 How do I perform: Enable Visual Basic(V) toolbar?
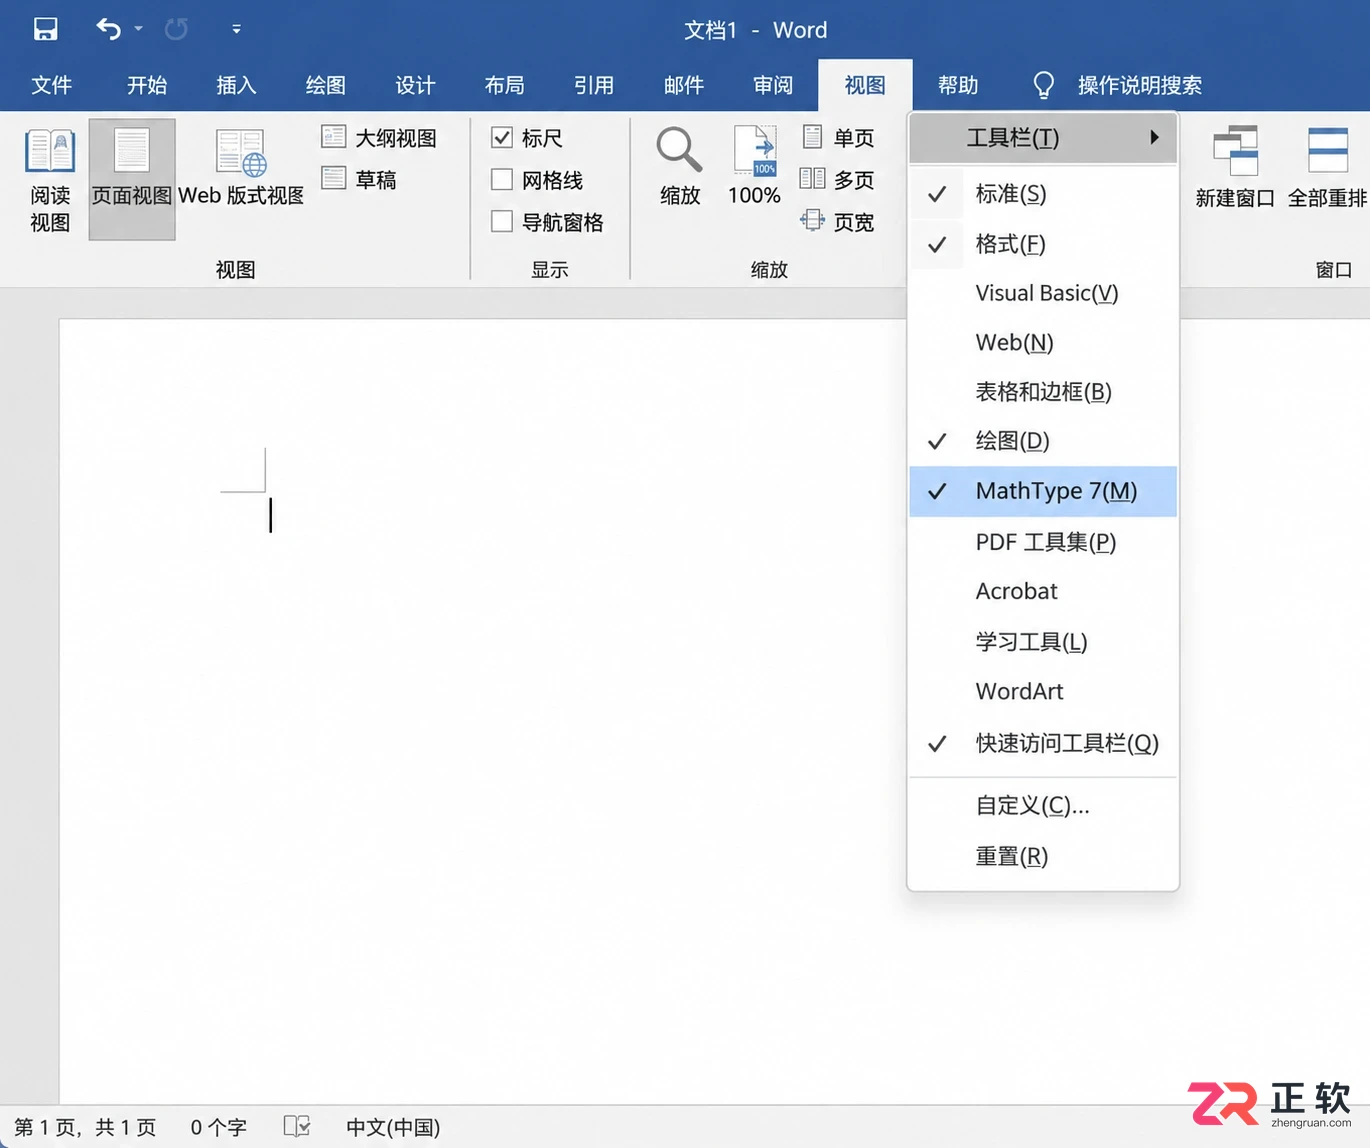(1043, 293)
